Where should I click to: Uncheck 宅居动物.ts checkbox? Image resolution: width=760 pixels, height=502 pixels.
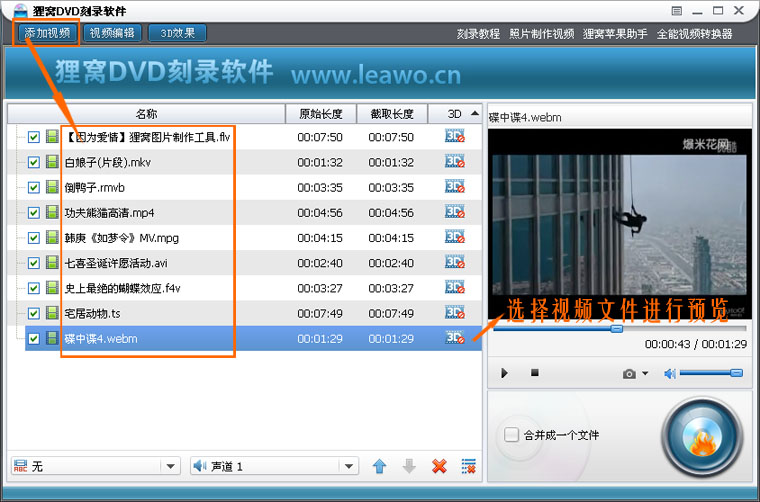[33, 314]
